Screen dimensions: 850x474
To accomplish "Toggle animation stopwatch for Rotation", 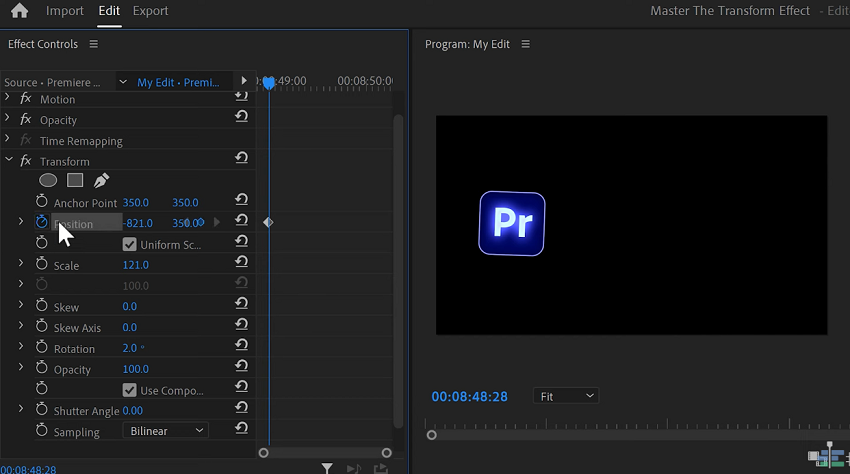I will (x=42, y=347).
